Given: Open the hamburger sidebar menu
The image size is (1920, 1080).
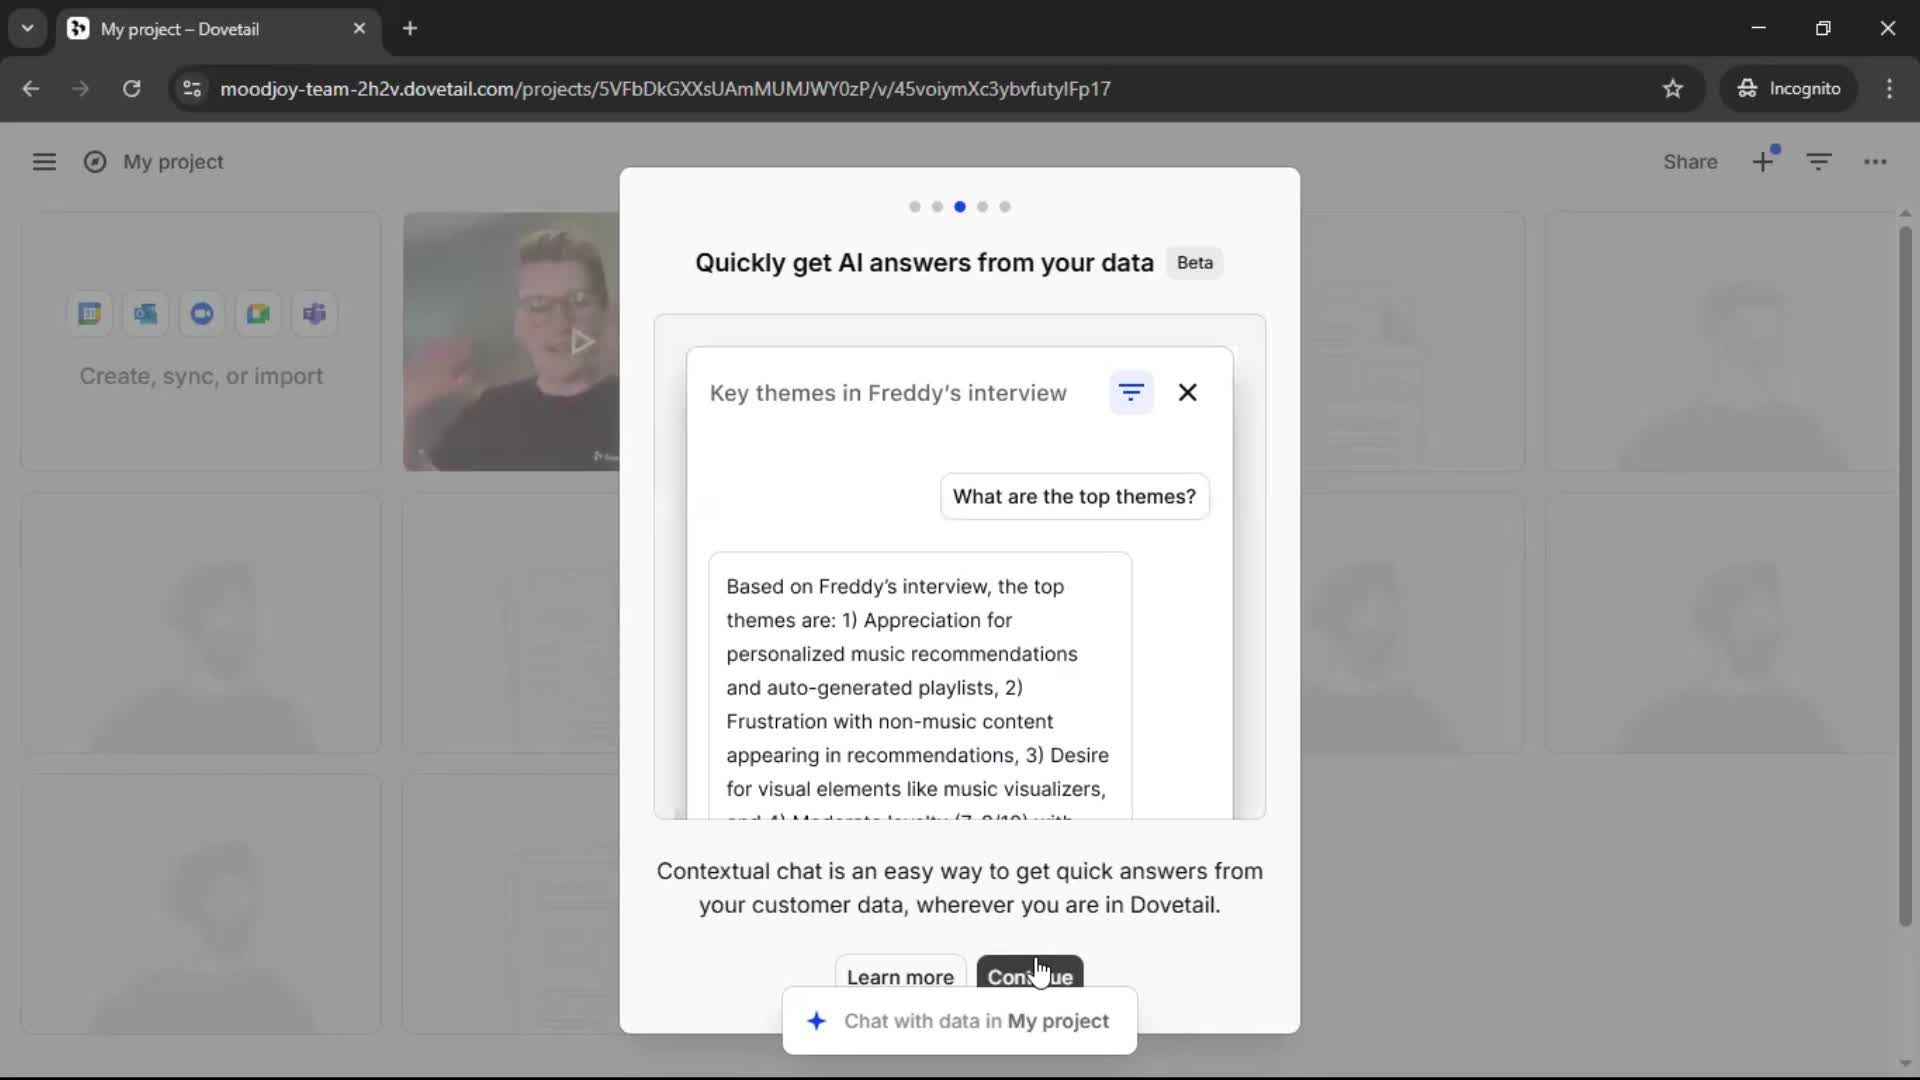Looking at the screenshot, I should tap(44, 162).
